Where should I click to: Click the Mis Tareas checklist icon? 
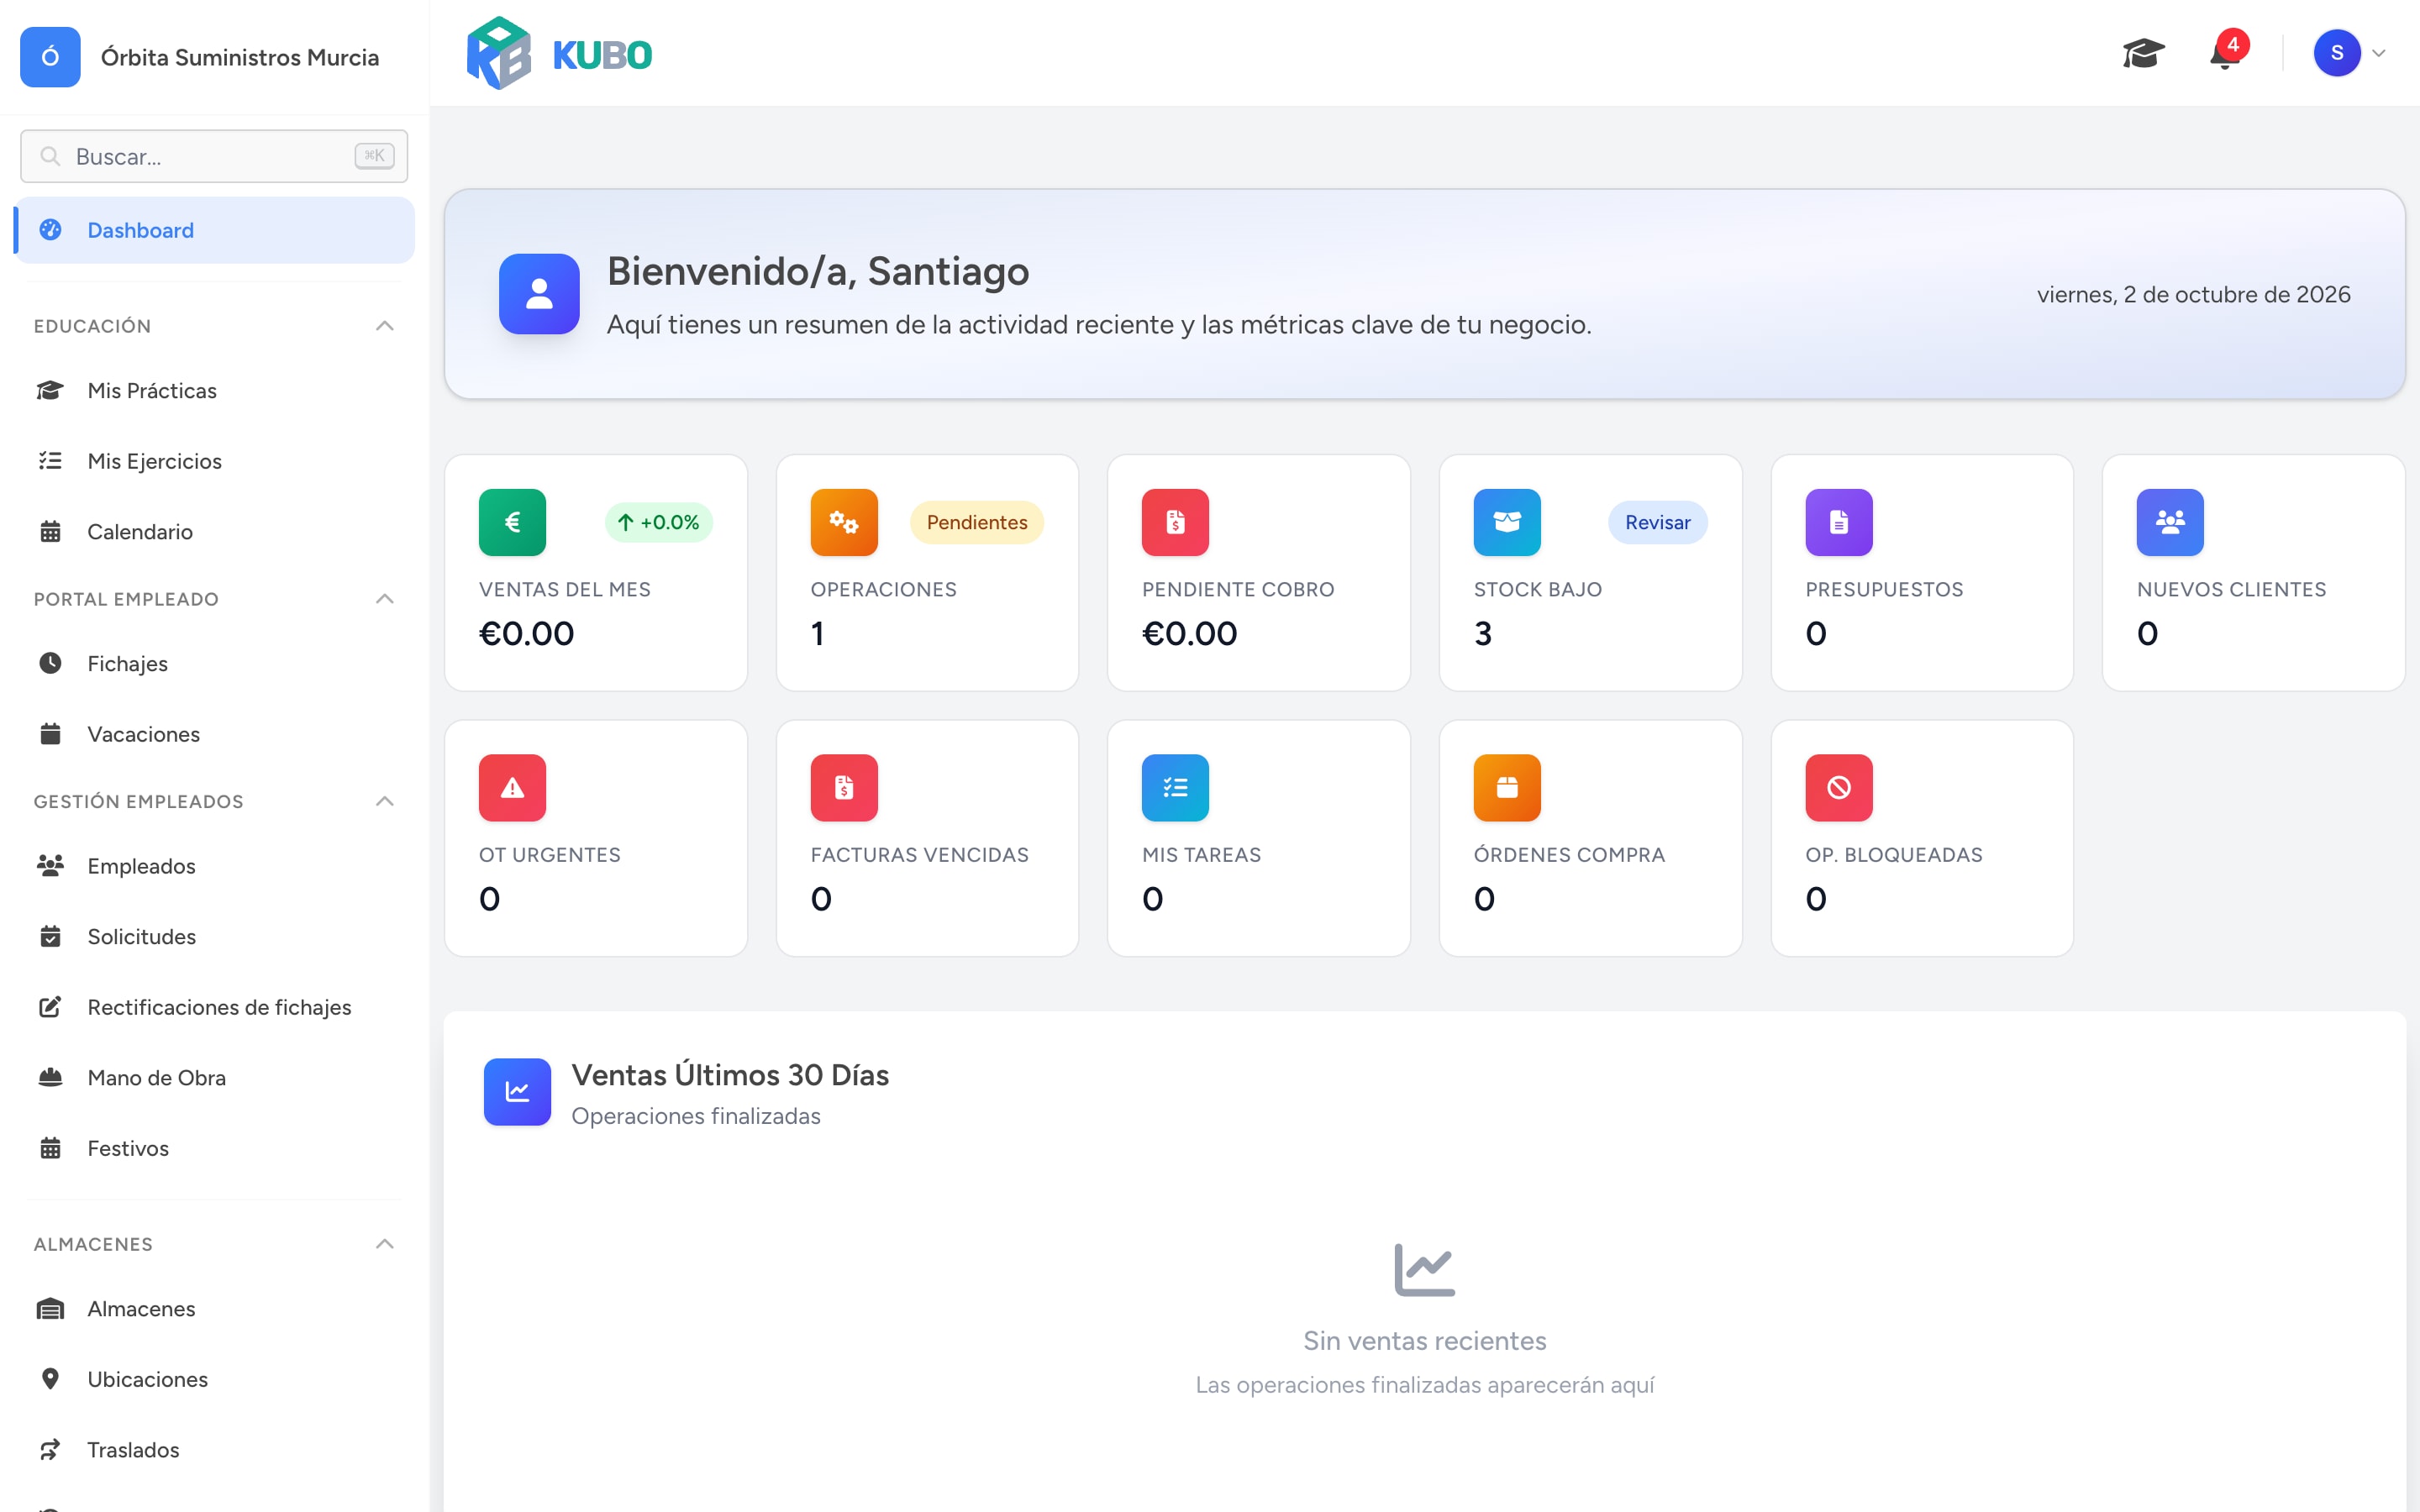point(1175,788)
